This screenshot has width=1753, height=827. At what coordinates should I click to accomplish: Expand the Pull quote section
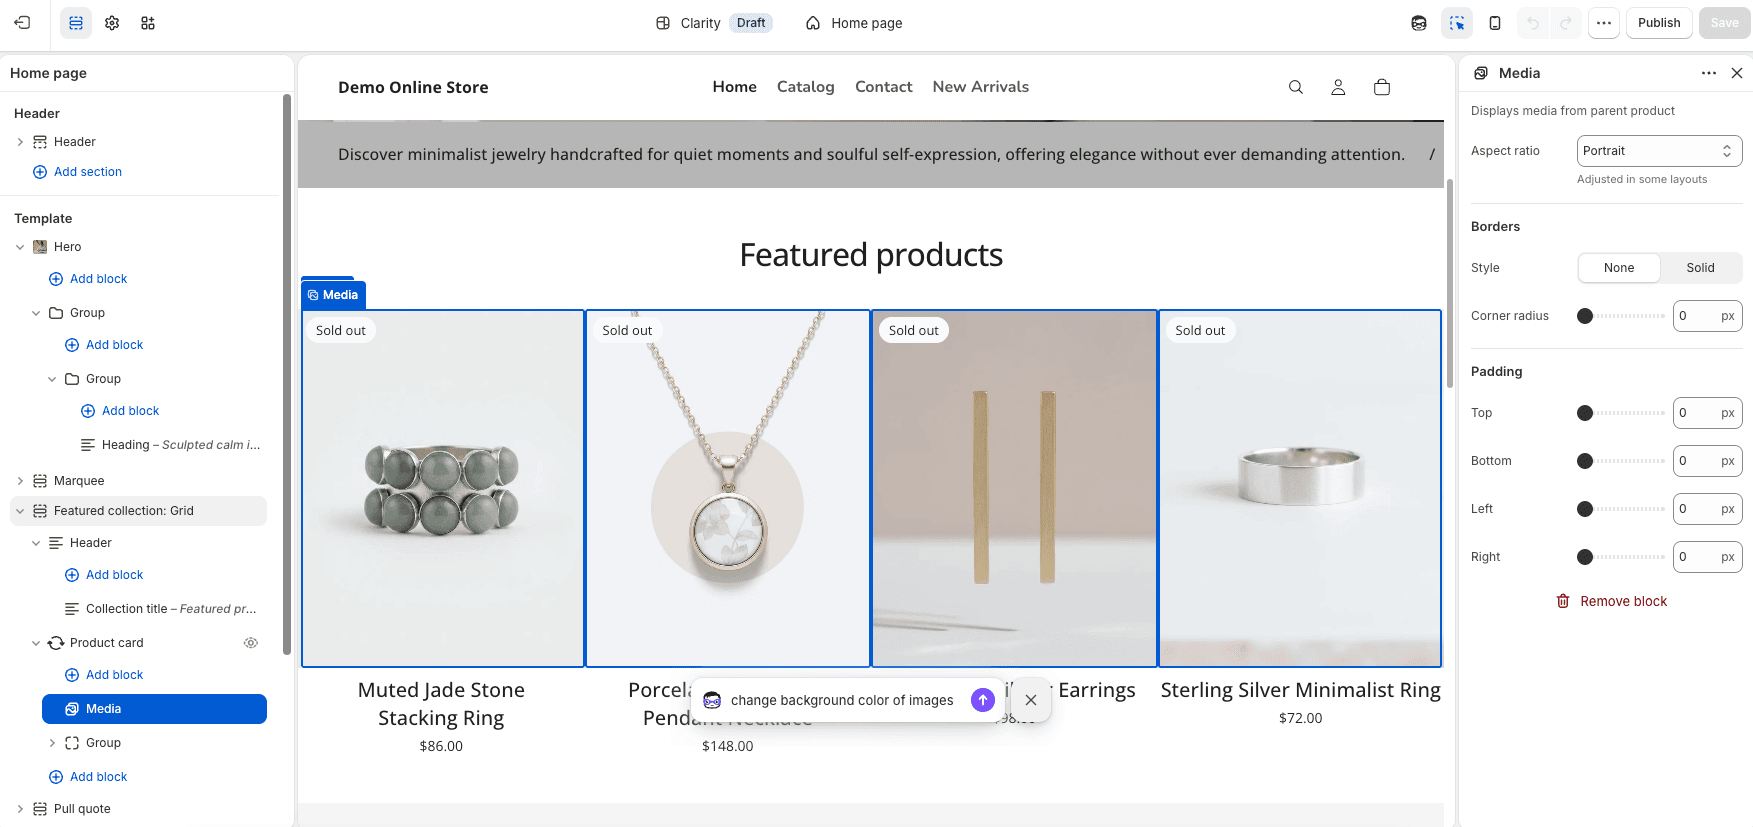click(x=20, y=809)
